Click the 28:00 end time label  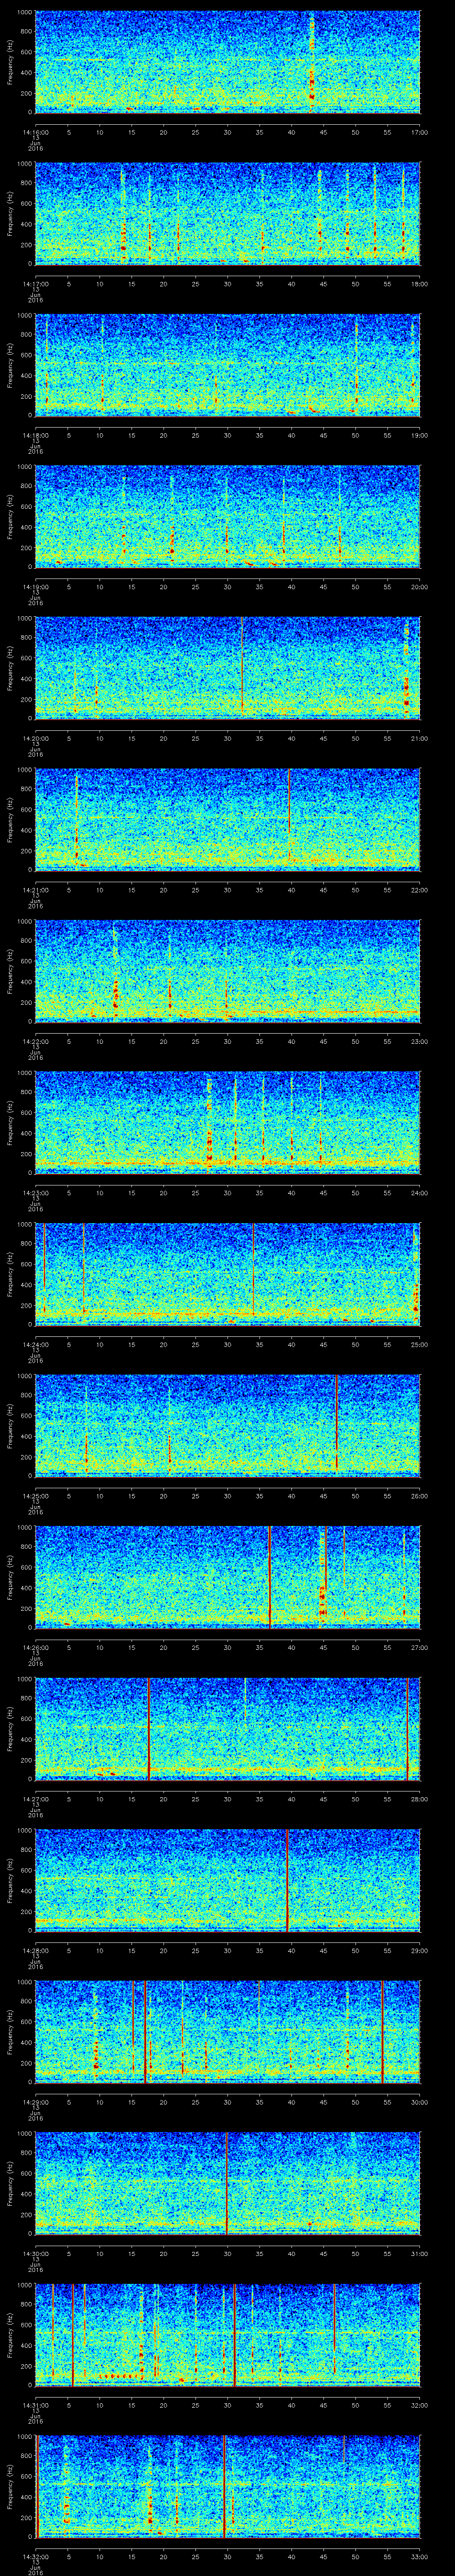point(419,1799)
